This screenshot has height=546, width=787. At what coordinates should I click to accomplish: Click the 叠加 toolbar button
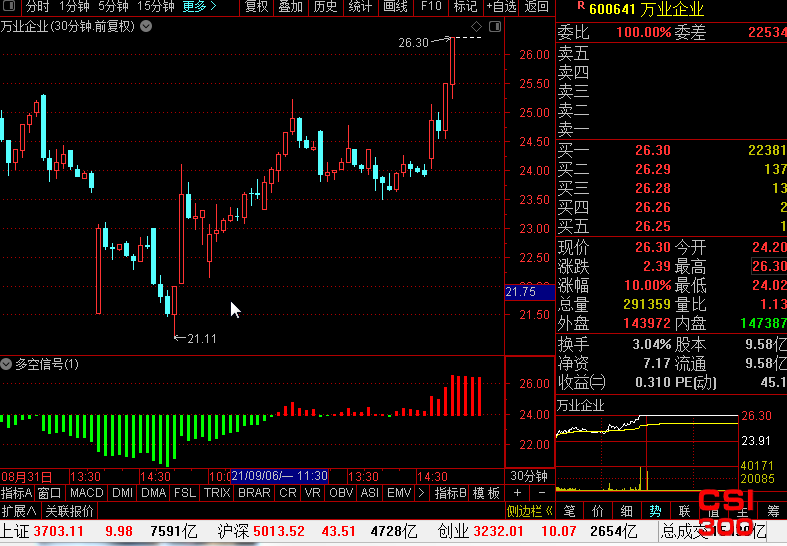coord(291,7)
